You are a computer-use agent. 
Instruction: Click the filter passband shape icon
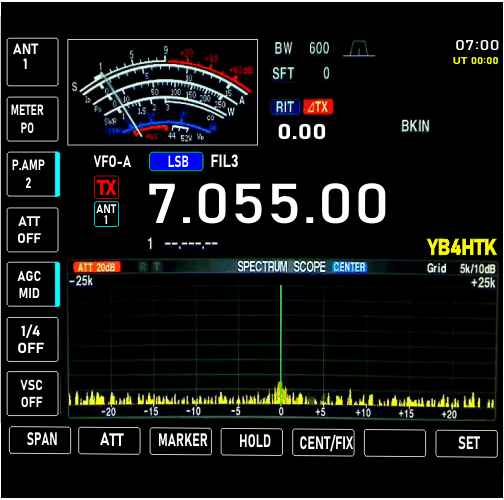point(359,49)
